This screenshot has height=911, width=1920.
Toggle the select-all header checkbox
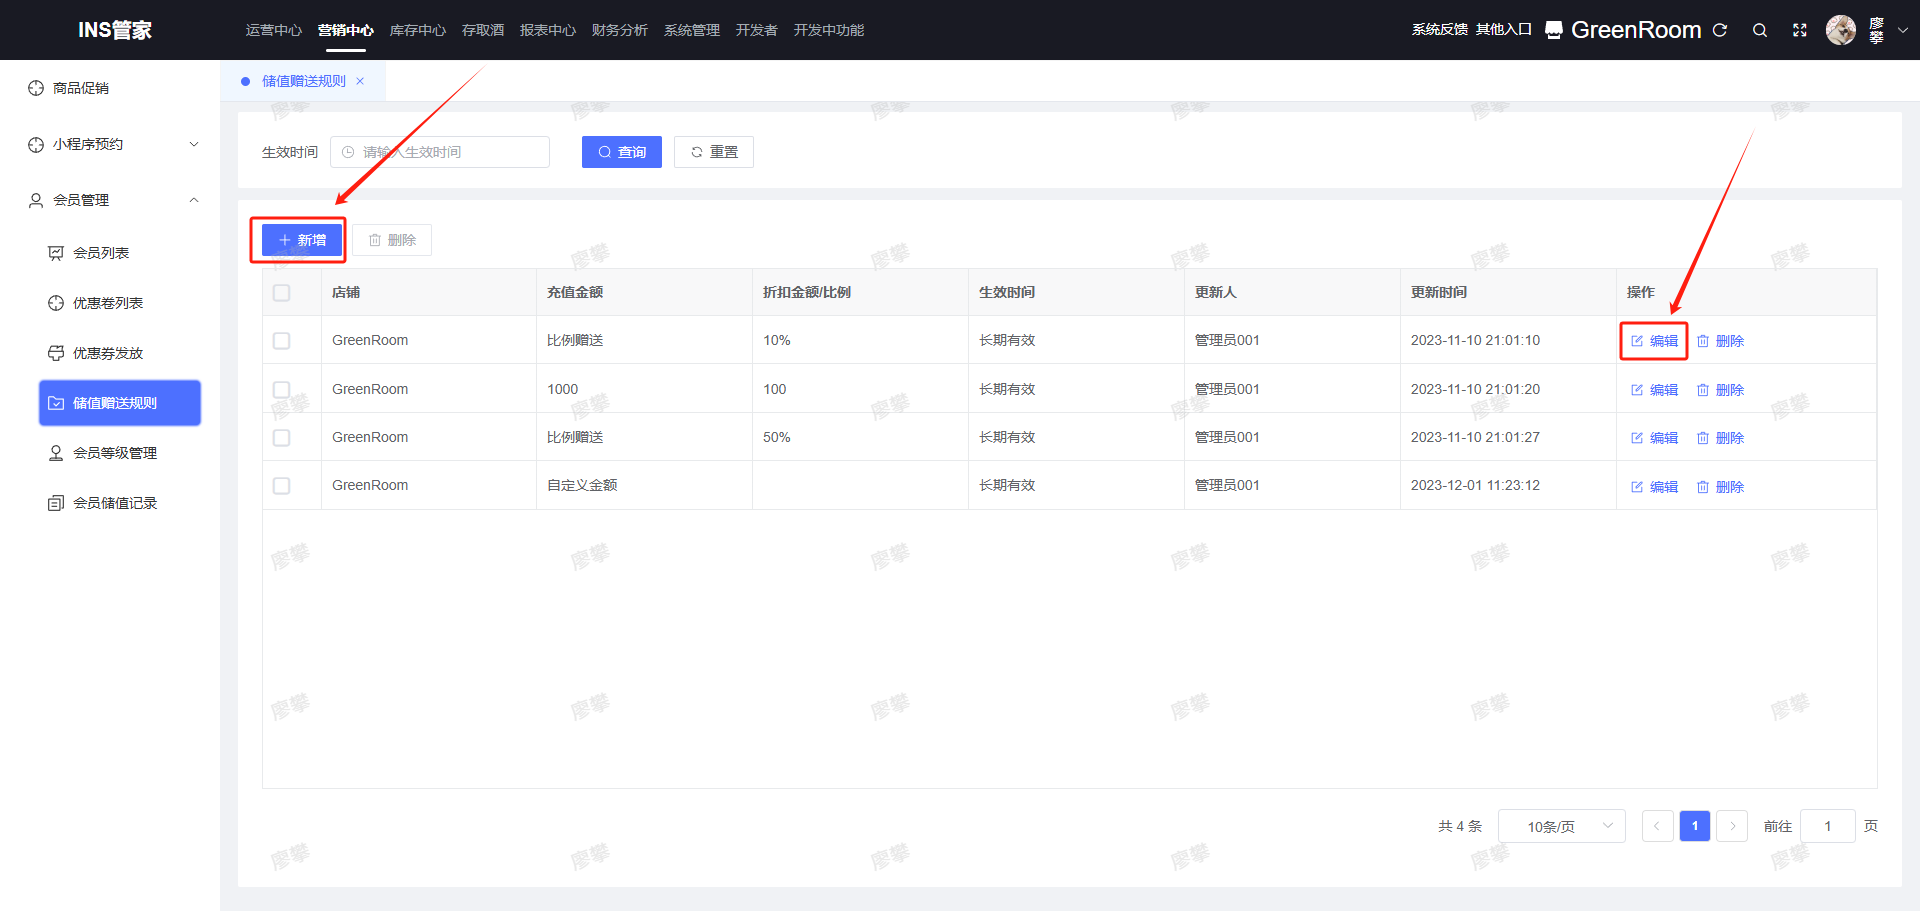point(282,293)
